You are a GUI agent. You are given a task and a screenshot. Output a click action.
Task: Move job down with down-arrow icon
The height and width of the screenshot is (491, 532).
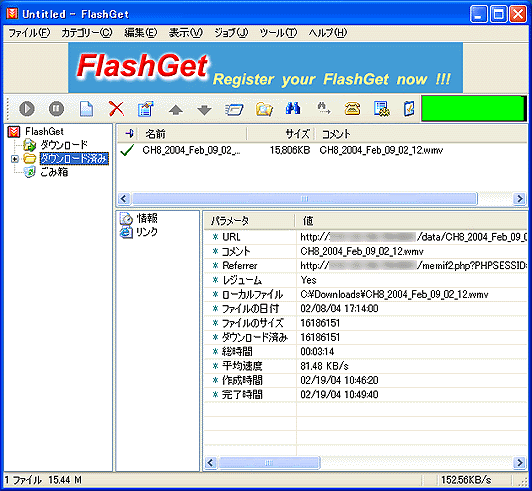(204, 110)
